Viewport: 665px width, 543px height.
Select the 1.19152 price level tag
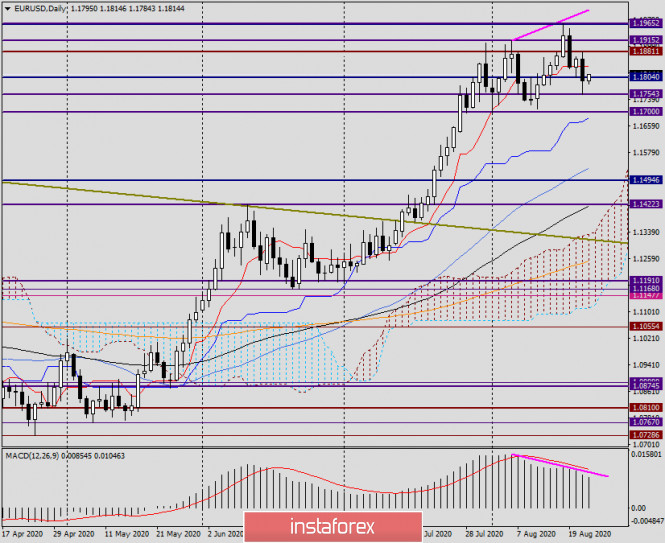click(645, 40)
